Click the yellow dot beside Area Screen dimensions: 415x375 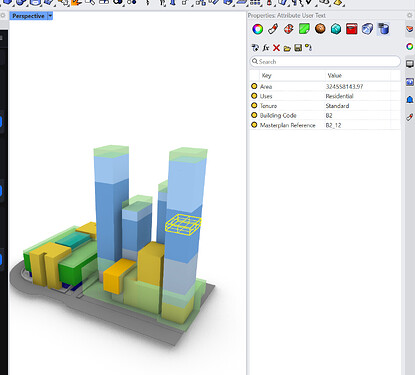coord(254,86)
